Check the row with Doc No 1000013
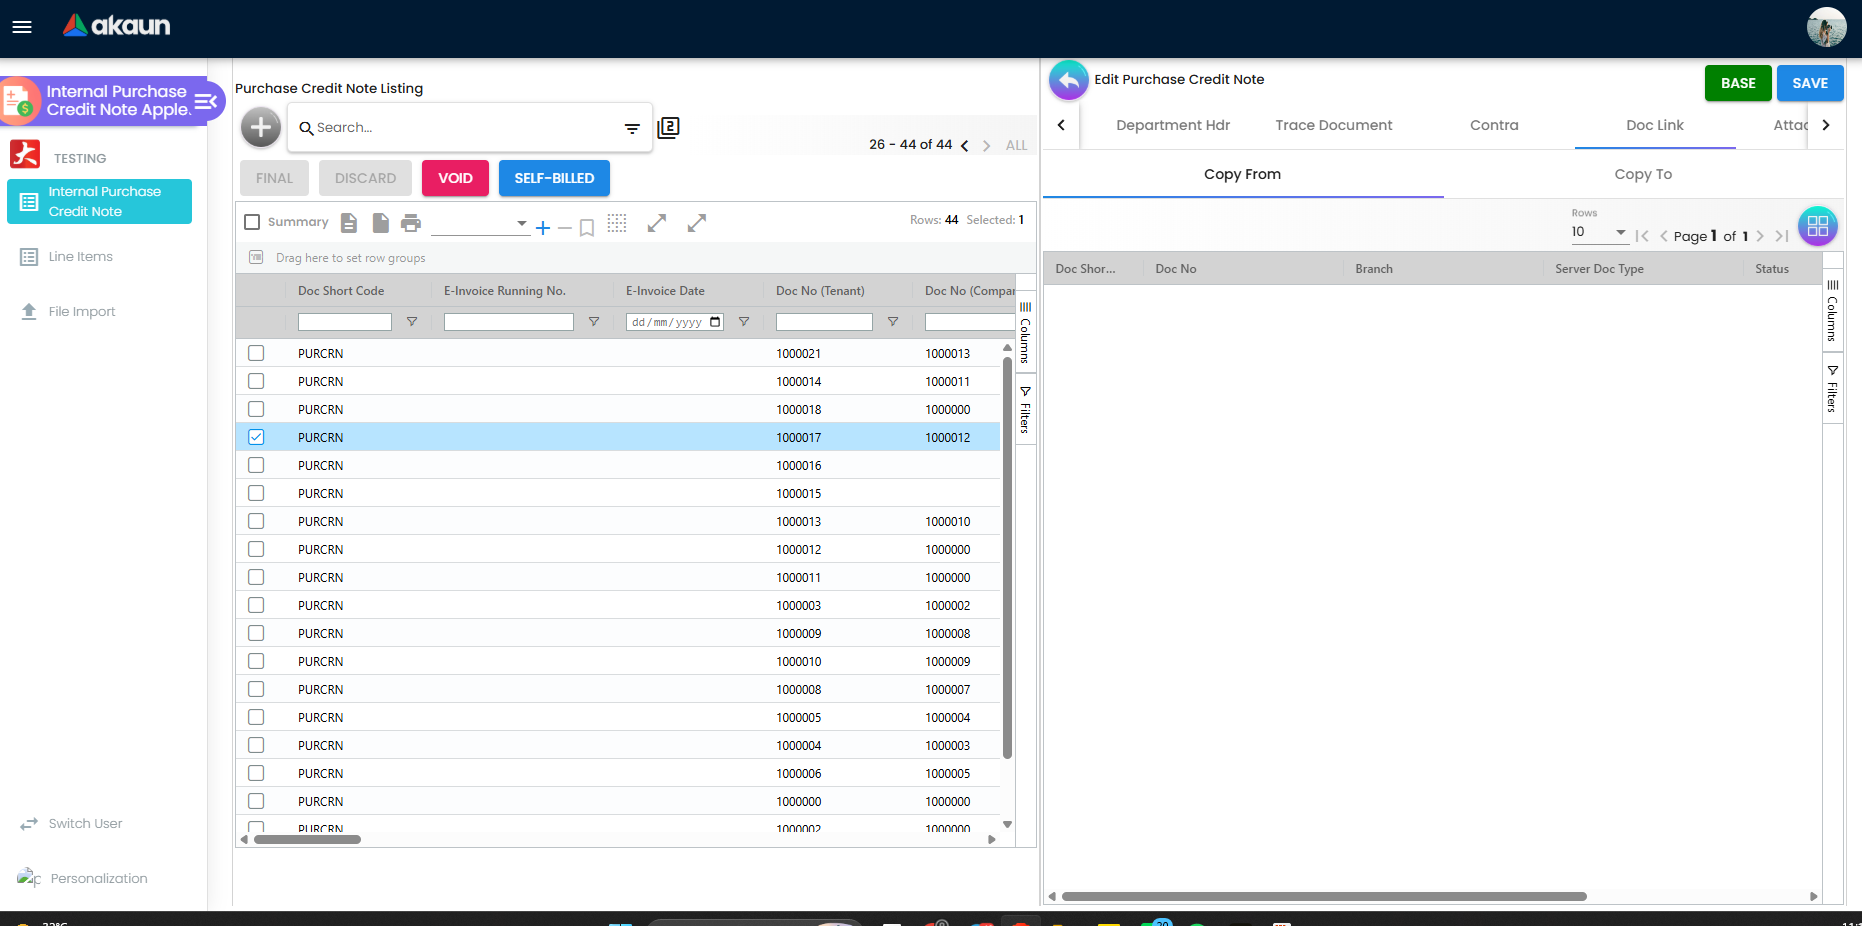The height and width of the screenshot is (926, 1862). (x=256, y=521)
